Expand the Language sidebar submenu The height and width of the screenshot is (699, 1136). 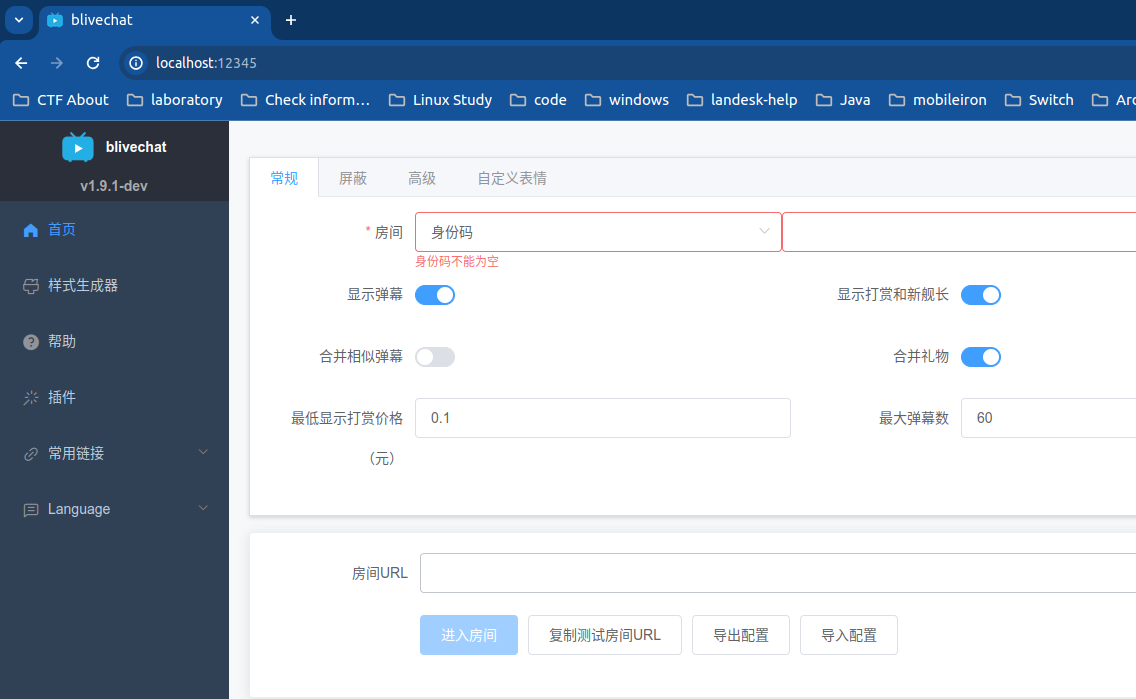click(203, 509)
